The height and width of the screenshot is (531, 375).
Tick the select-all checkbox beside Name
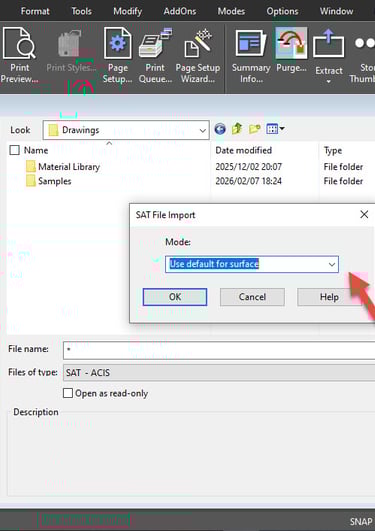click(x=15, y=150)
